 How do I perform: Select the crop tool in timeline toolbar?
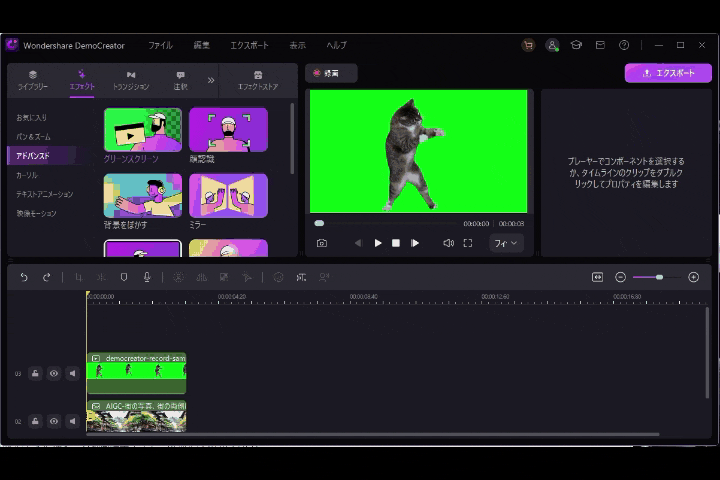click(x=79, y=277)
